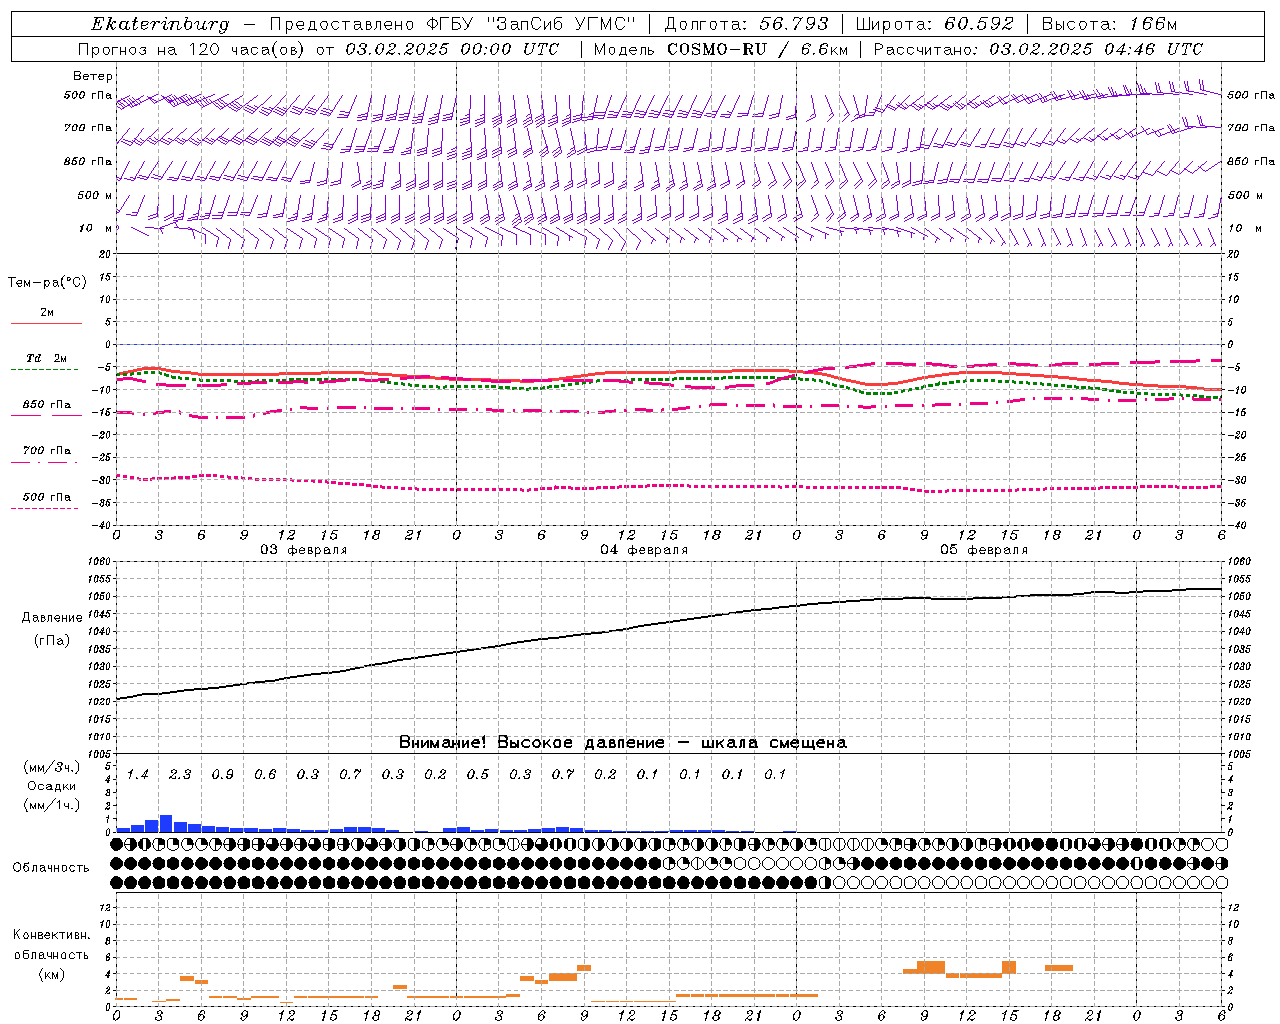Click the "Рассчитано: 03.02.2025 04:46 UTC" text
Viewport: 1280px width, 1024px height.
pos(1038,49)
